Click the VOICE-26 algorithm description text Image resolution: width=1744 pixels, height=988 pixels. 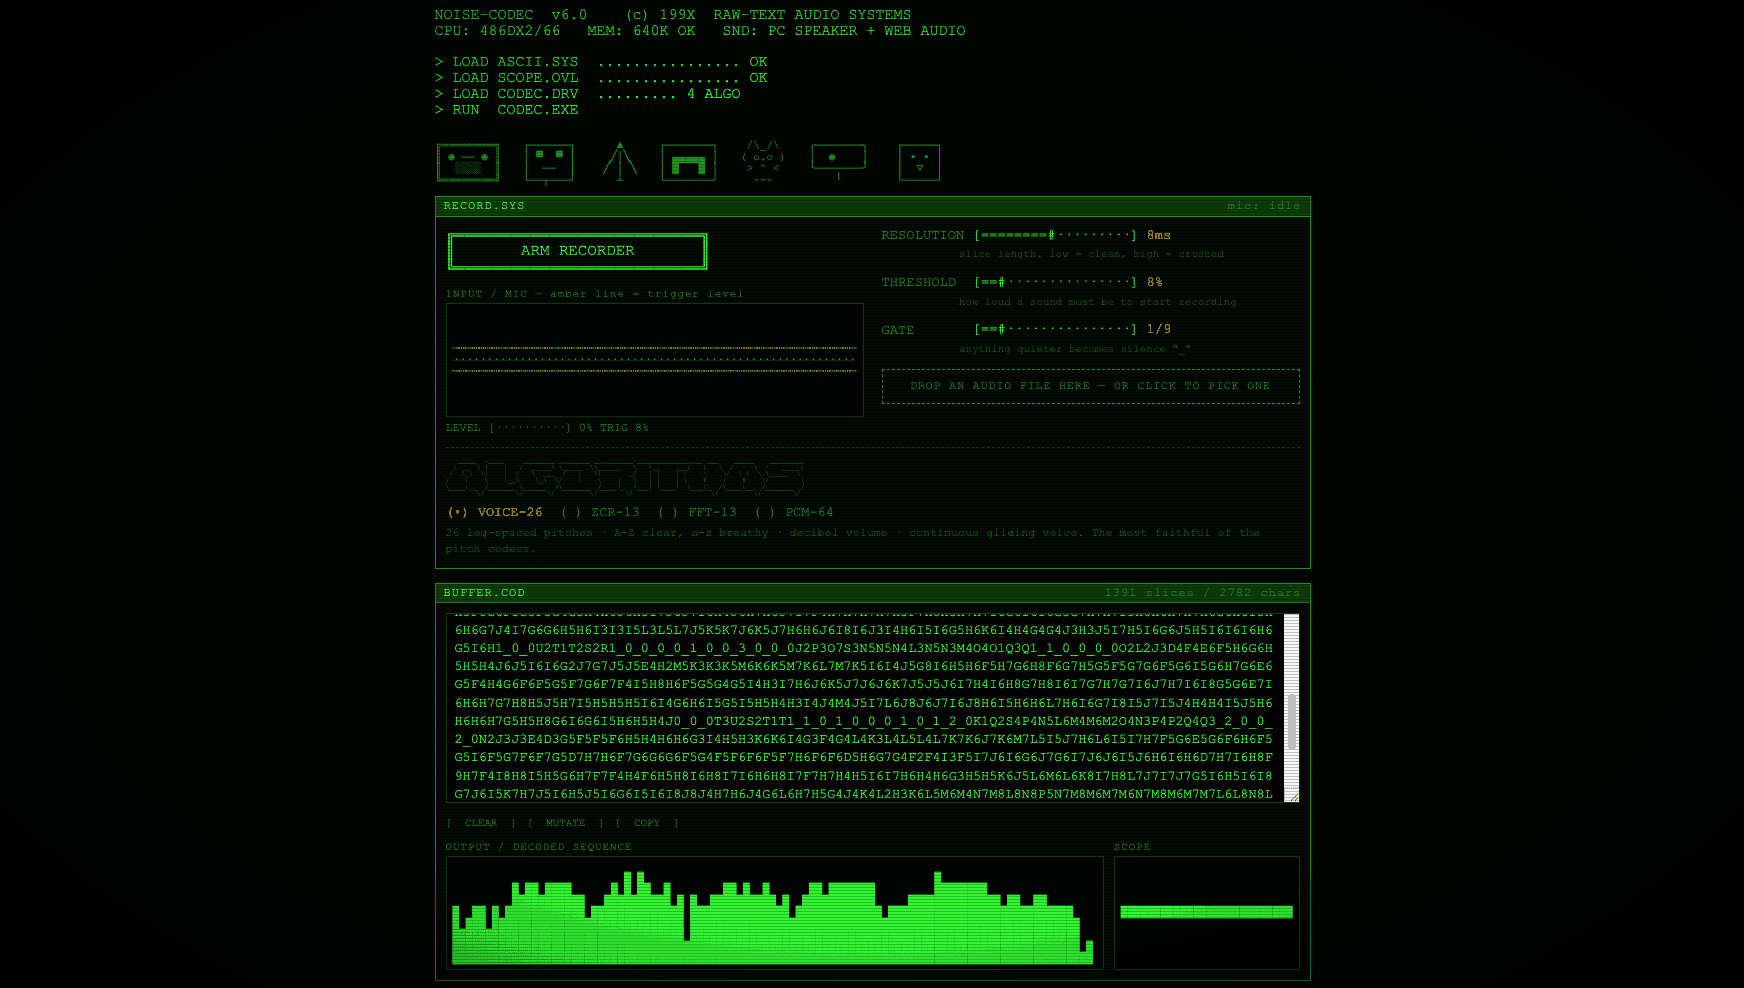852,540
